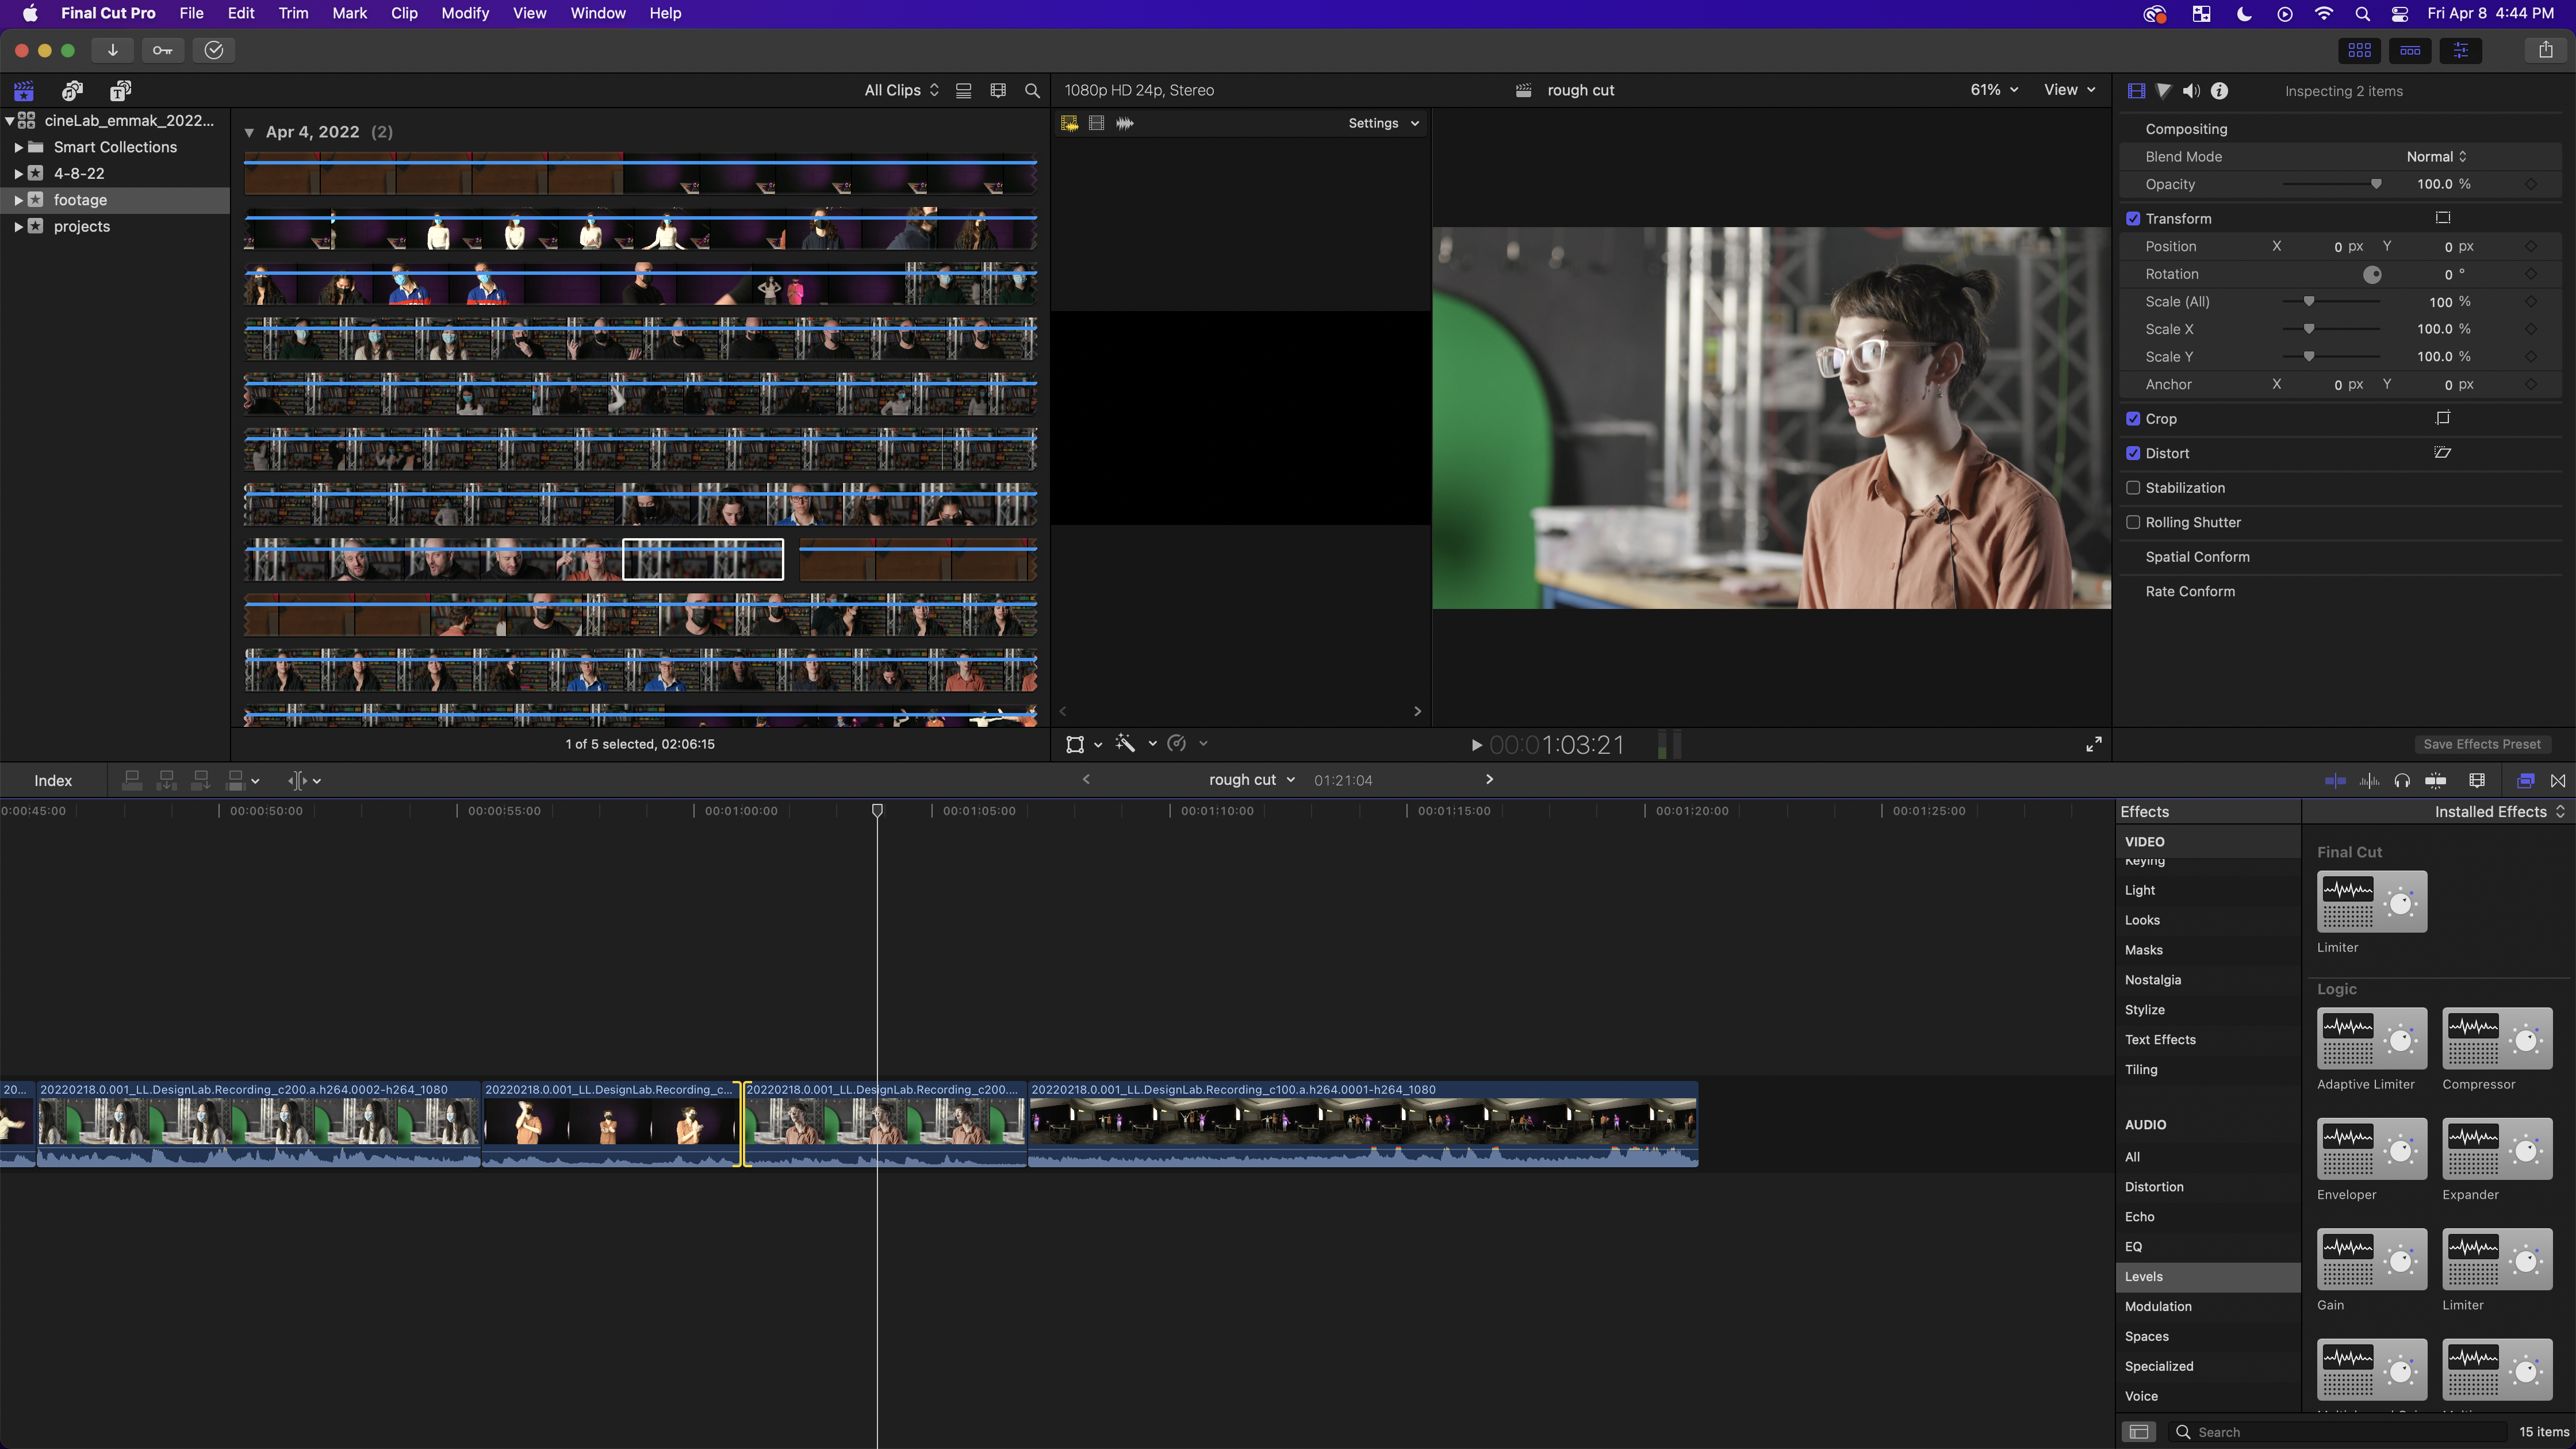2576x1449 pixels.
Task: Open the Titles and Generators sidebar
Action: [x=120, y=91]
